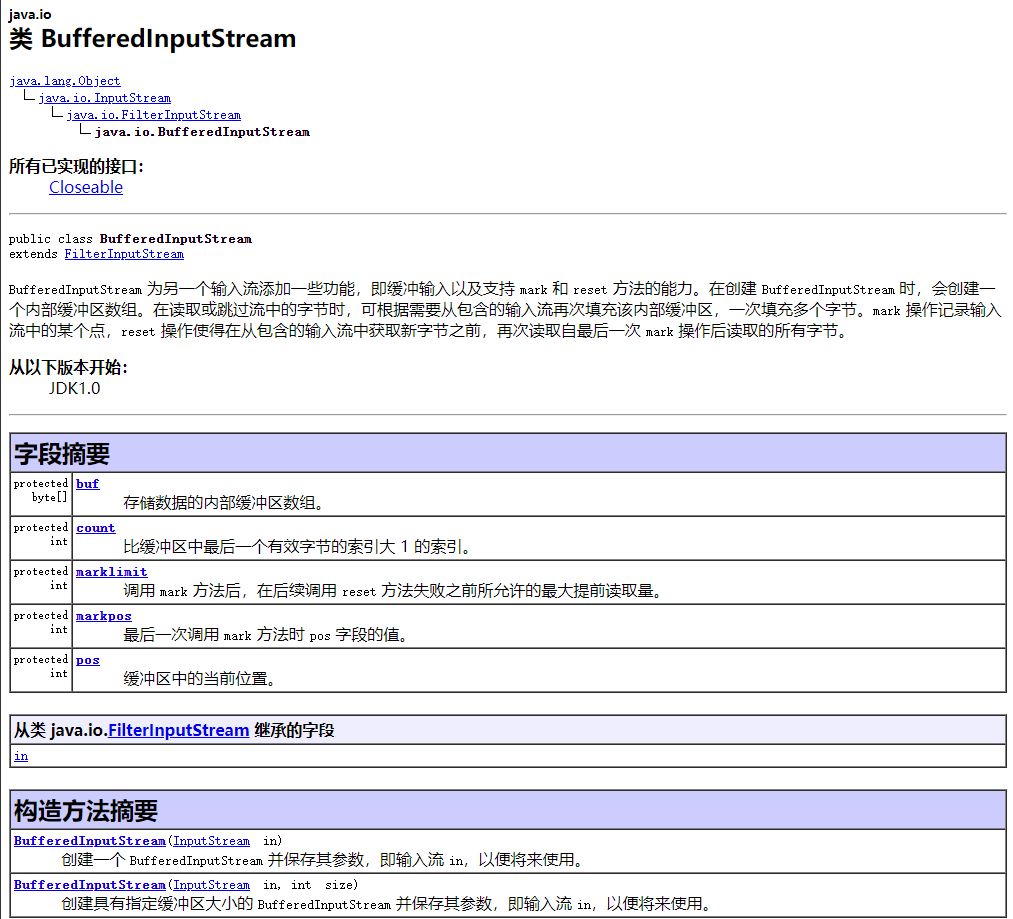Open the markpos field link

click(103, 615)
